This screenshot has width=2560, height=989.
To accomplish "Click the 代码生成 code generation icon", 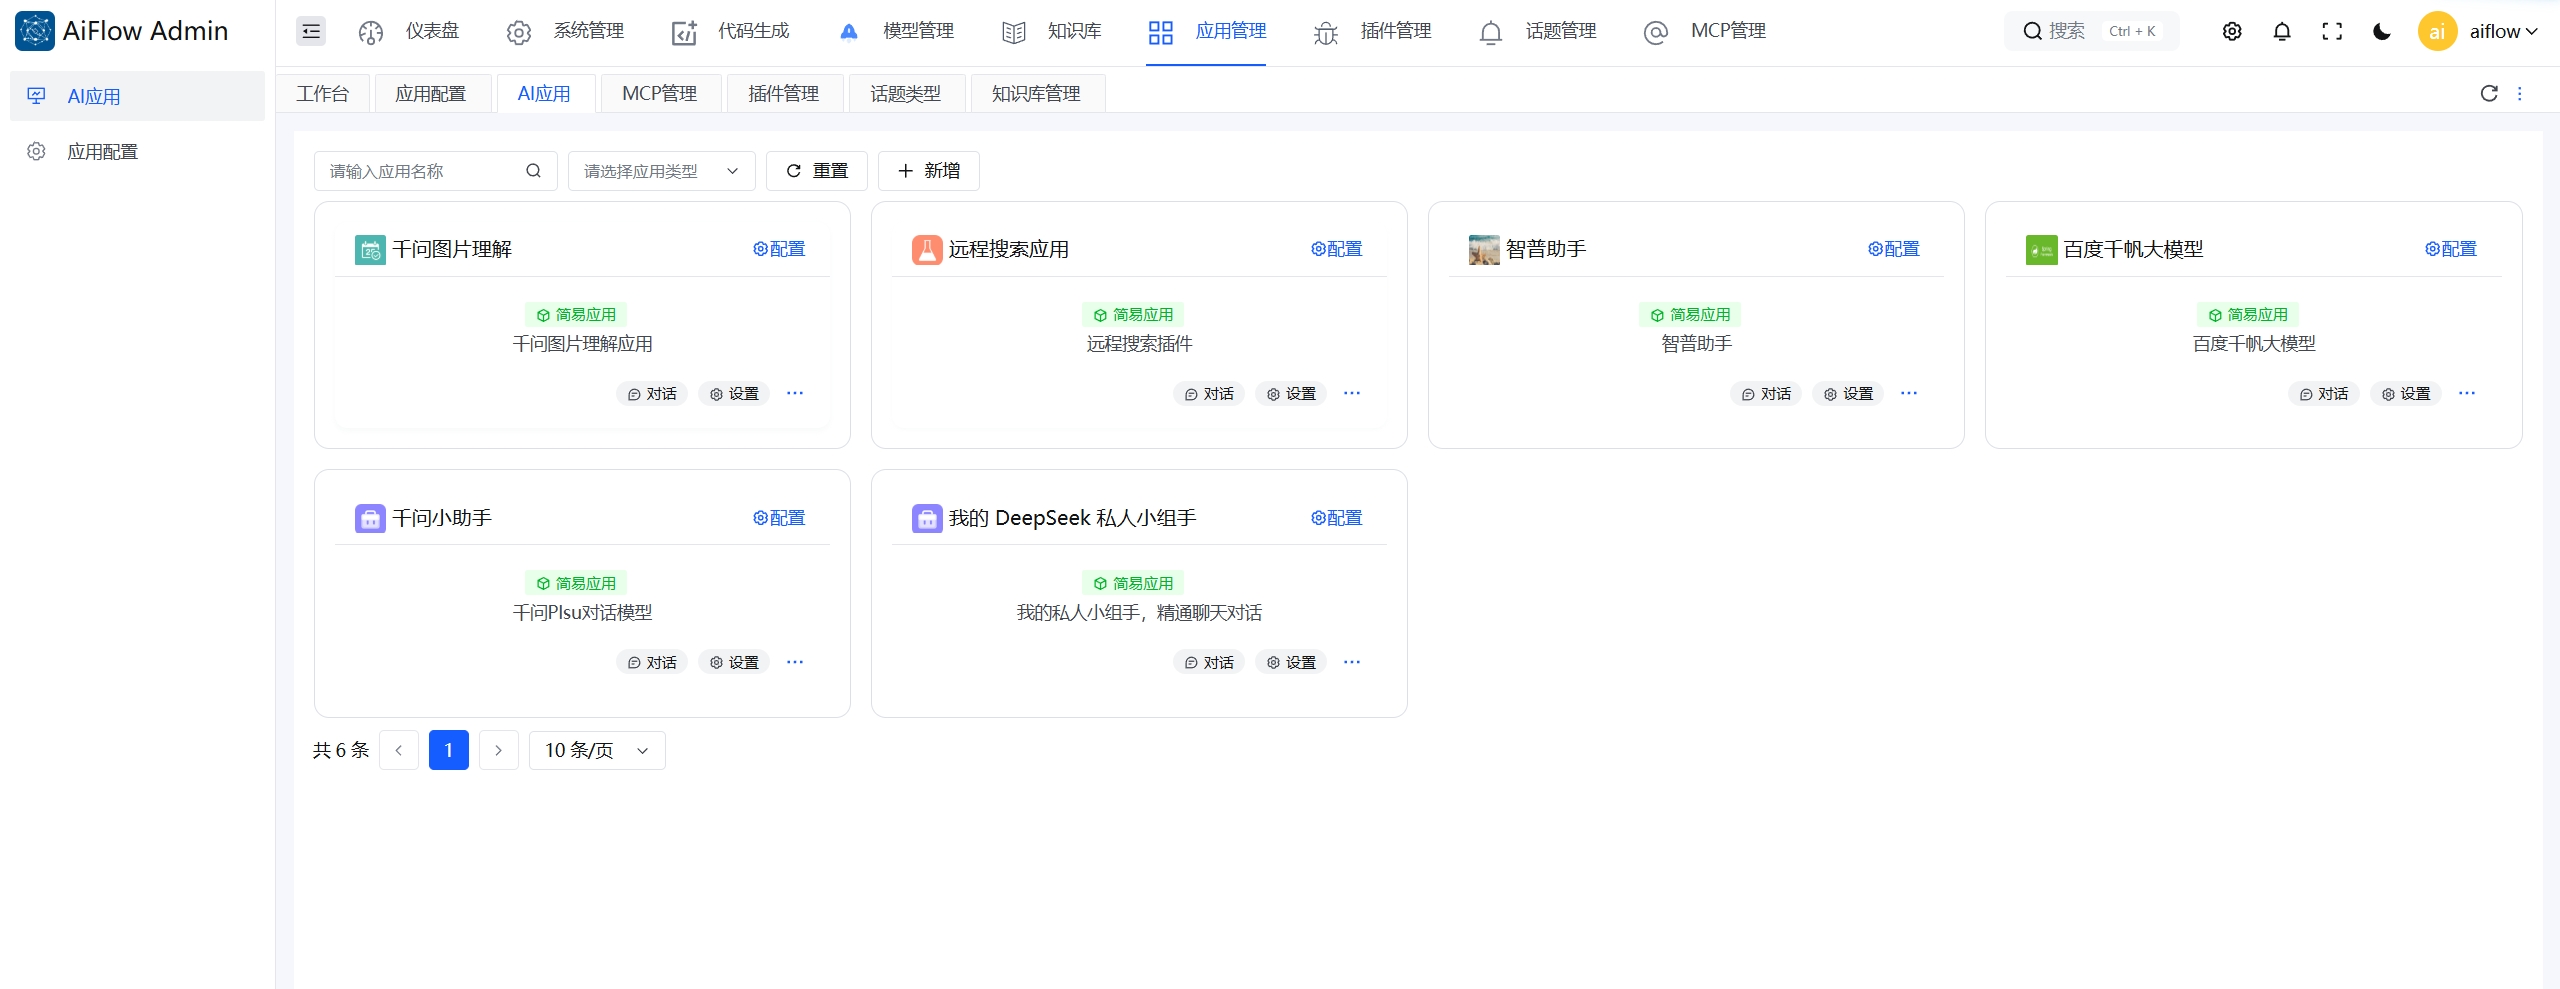I will pos(683,31).
